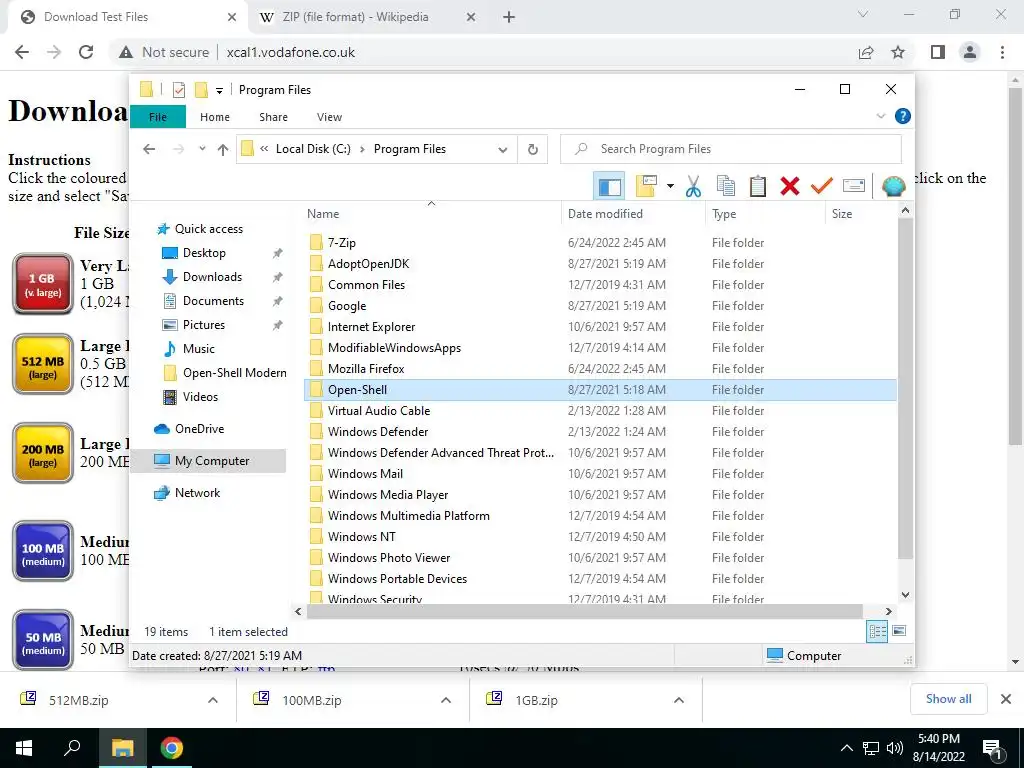Viewport: 1024px width, 768px height.
Task: Open recent locations dropdown arrow
Action: tap(202, 149)
